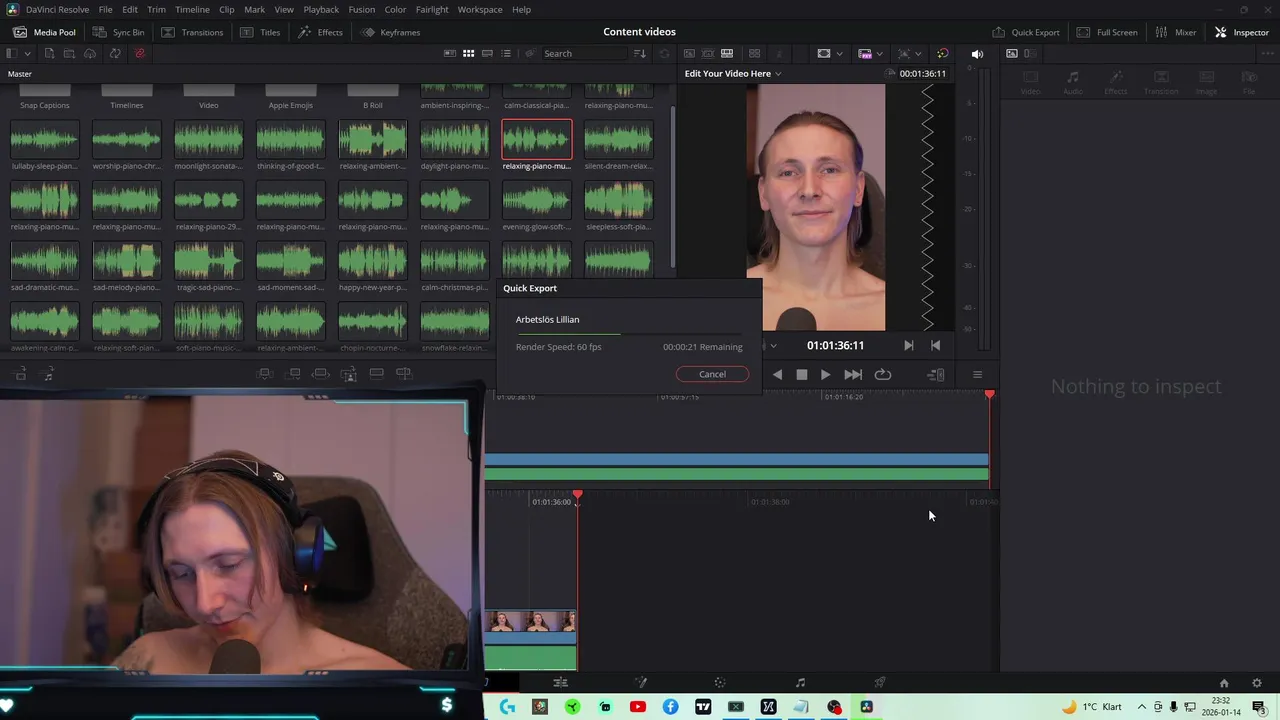Open the Effects panel
Image resolution: width=1280 pixels, height=720 pixels.
click(x=320, y=32)
